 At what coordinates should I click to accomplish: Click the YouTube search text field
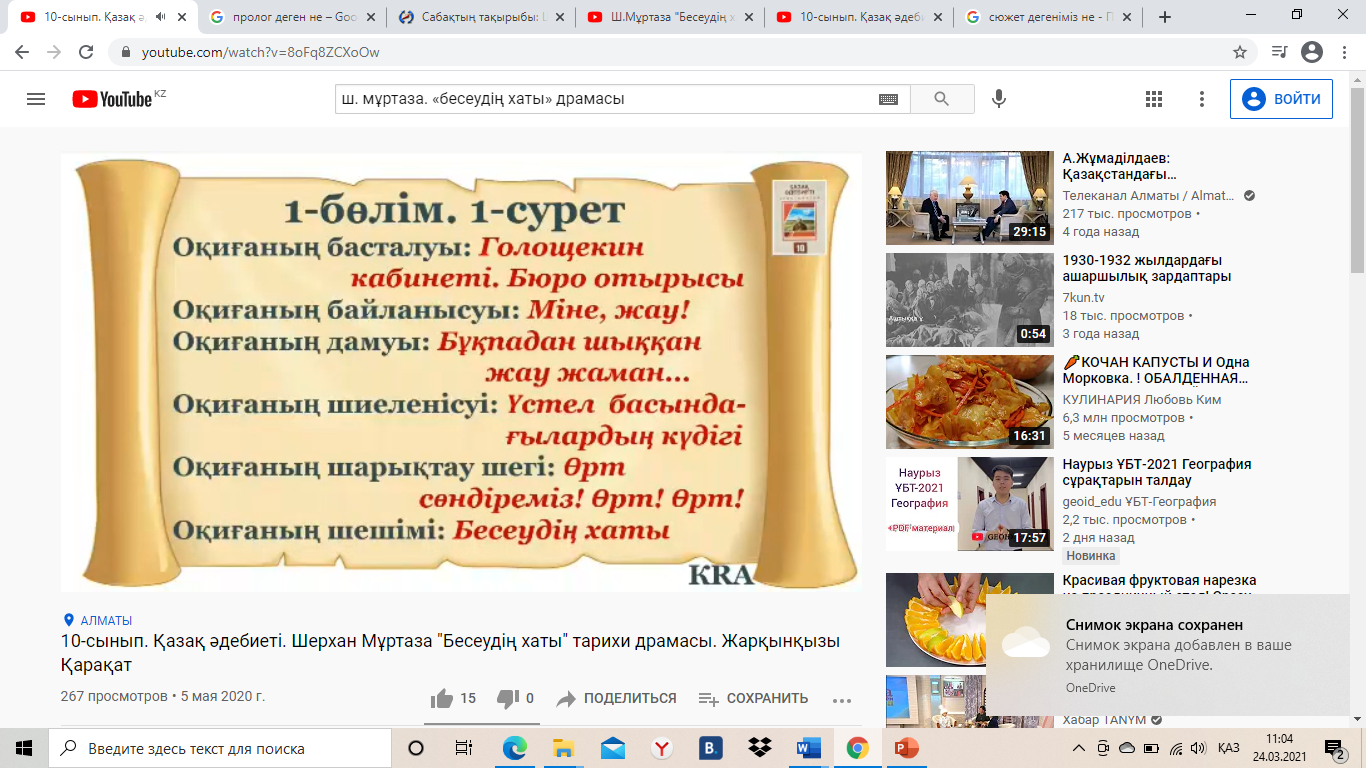coord(605,99)
